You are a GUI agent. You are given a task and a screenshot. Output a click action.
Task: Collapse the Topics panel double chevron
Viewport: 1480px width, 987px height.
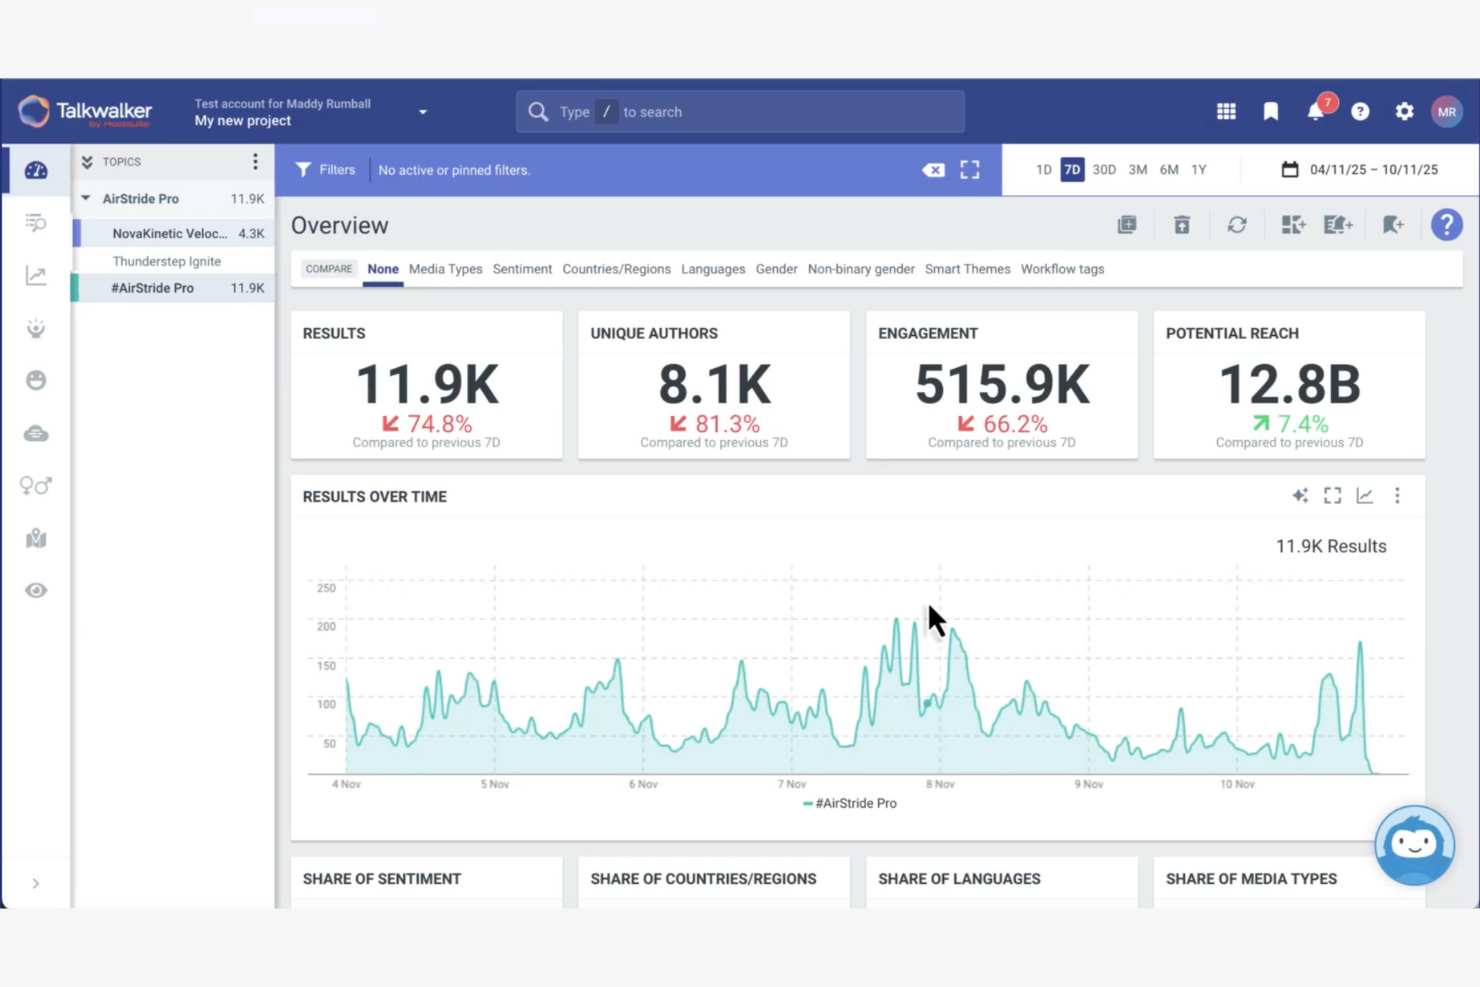coord(87,162)
